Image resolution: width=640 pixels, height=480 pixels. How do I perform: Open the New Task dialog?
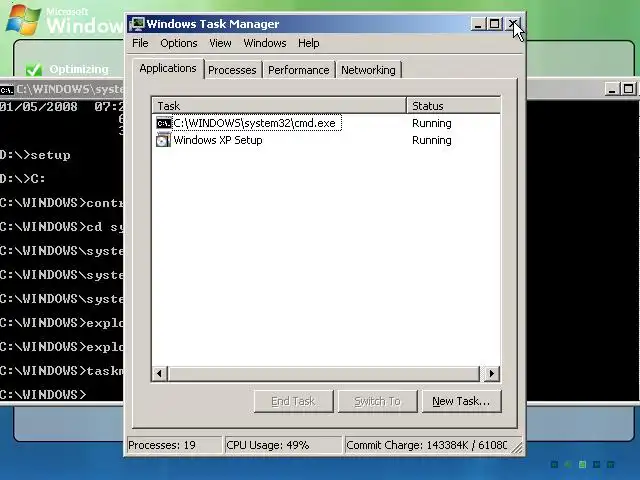click(461, 401)
